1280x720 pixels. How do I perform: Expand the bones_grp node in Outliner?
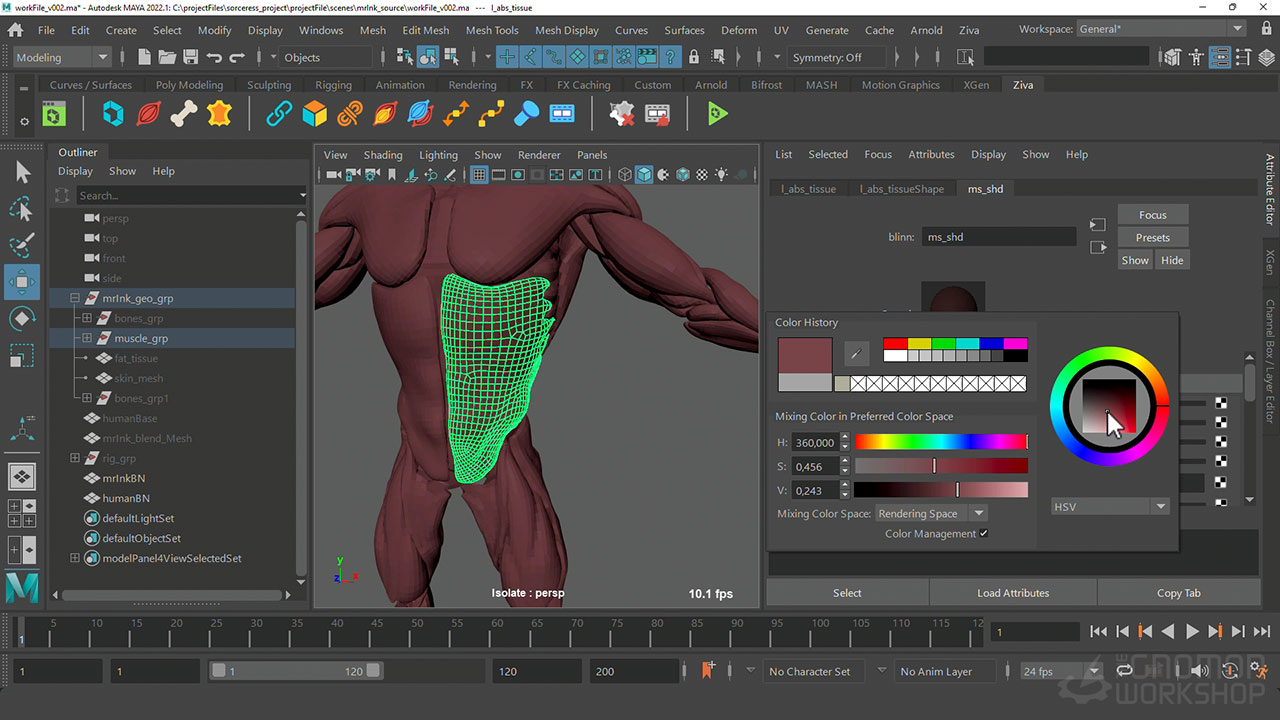click(87, 318)
